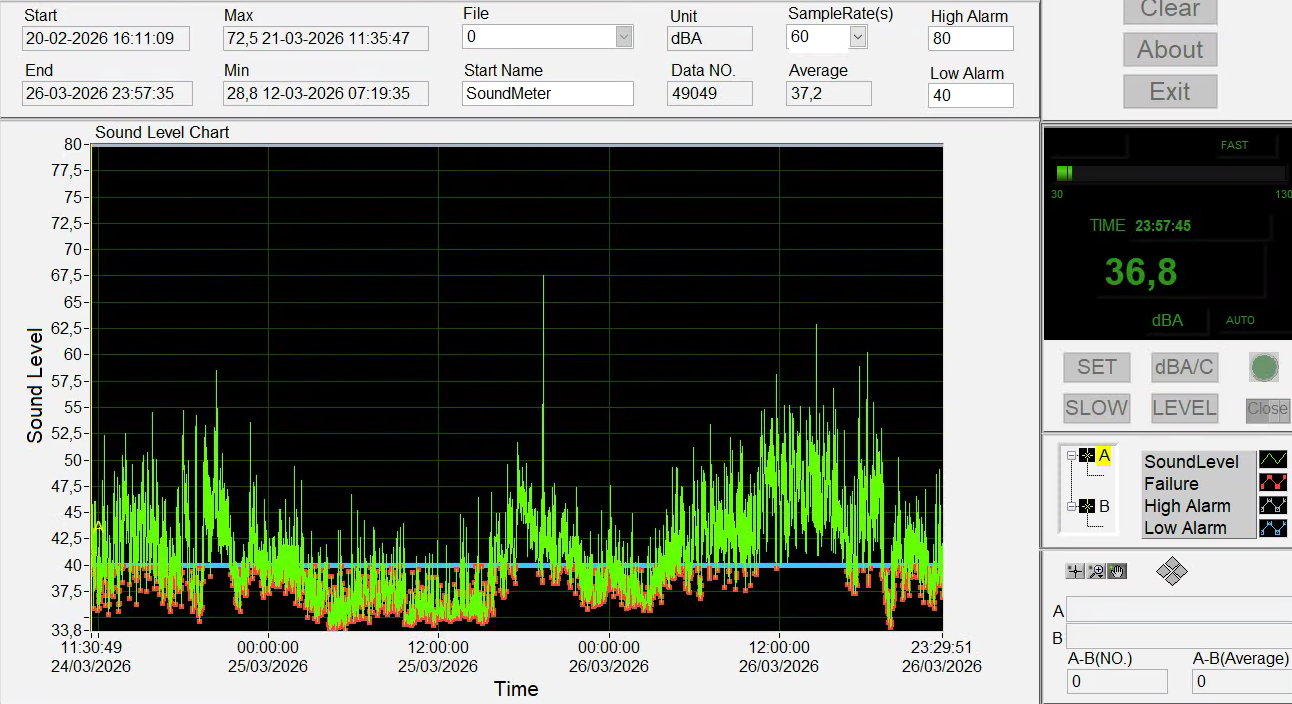Image resolution: width=1292 pixels, height=704 pixels.
Task: Select the crosshair cursor tool
Action: click(x=1075, y=572)
